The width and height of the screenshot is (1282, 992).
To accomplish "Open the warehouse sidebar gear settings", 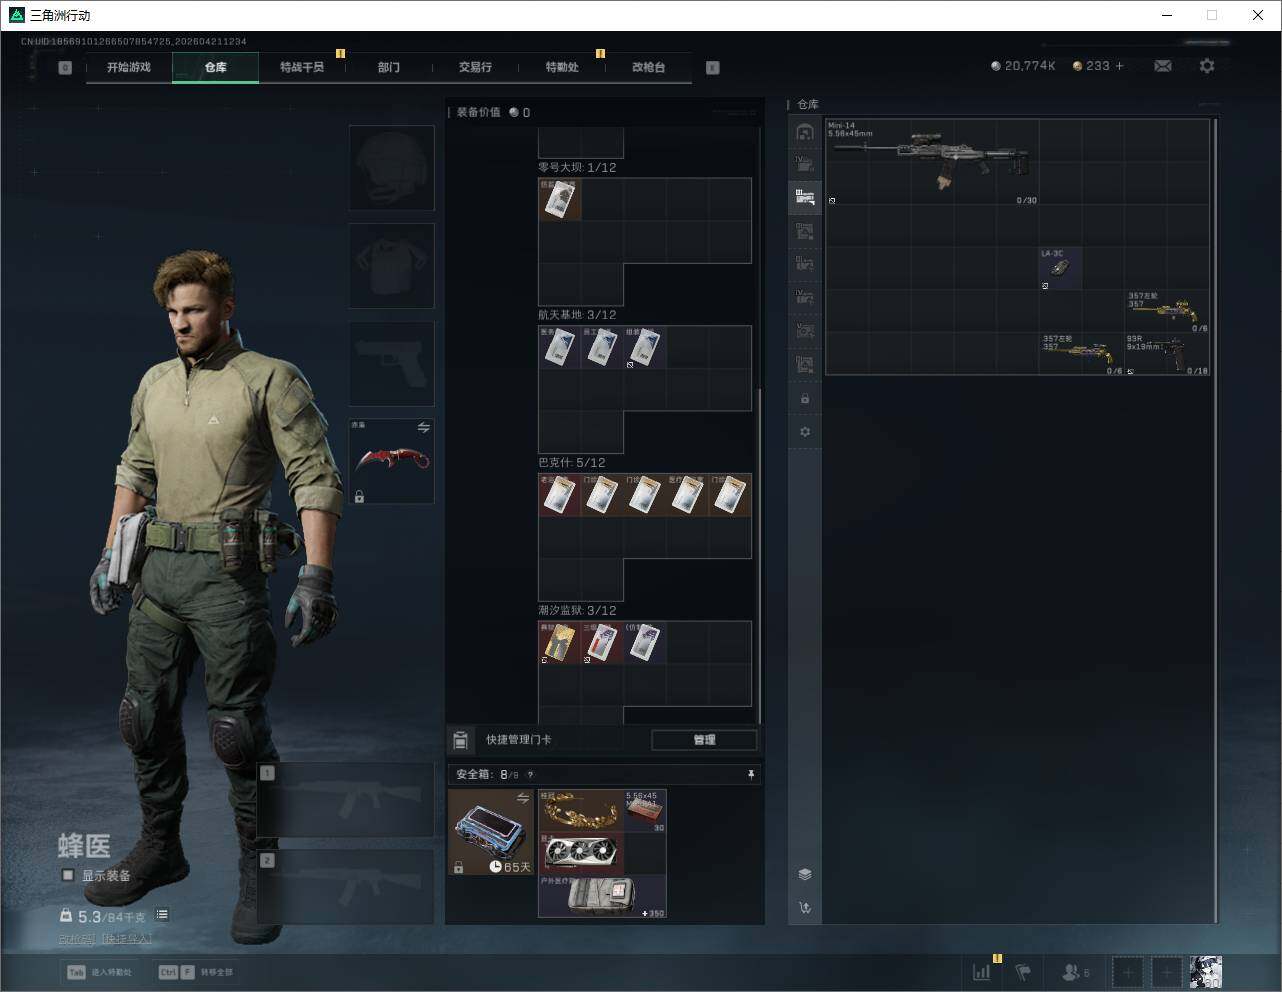I will (805, 432).
